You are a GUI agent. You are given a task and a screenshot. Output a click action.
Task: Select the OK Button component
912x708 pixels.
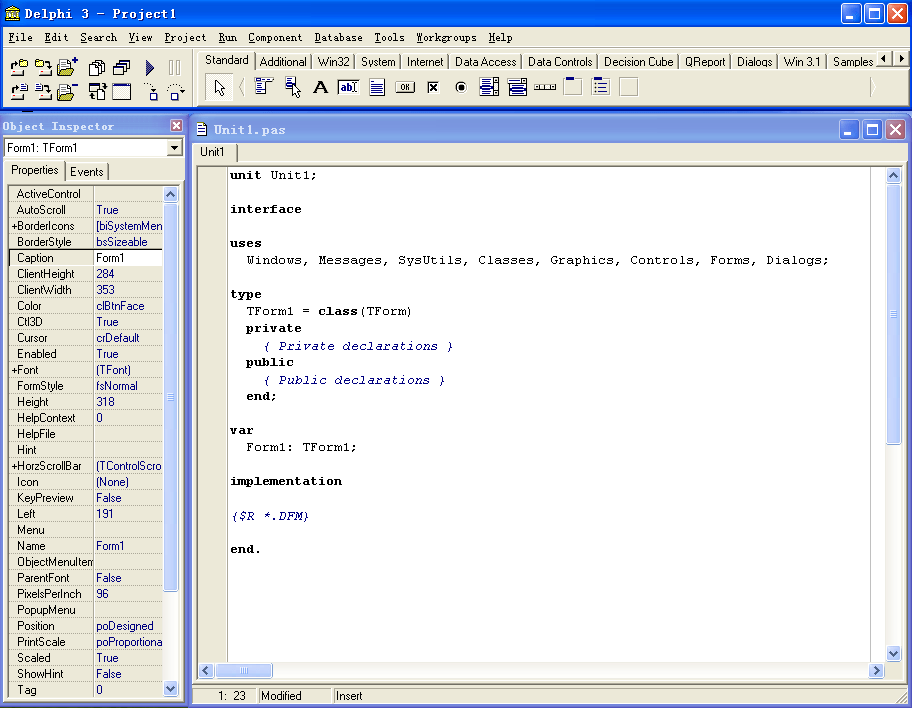click(x=405, y=87)
